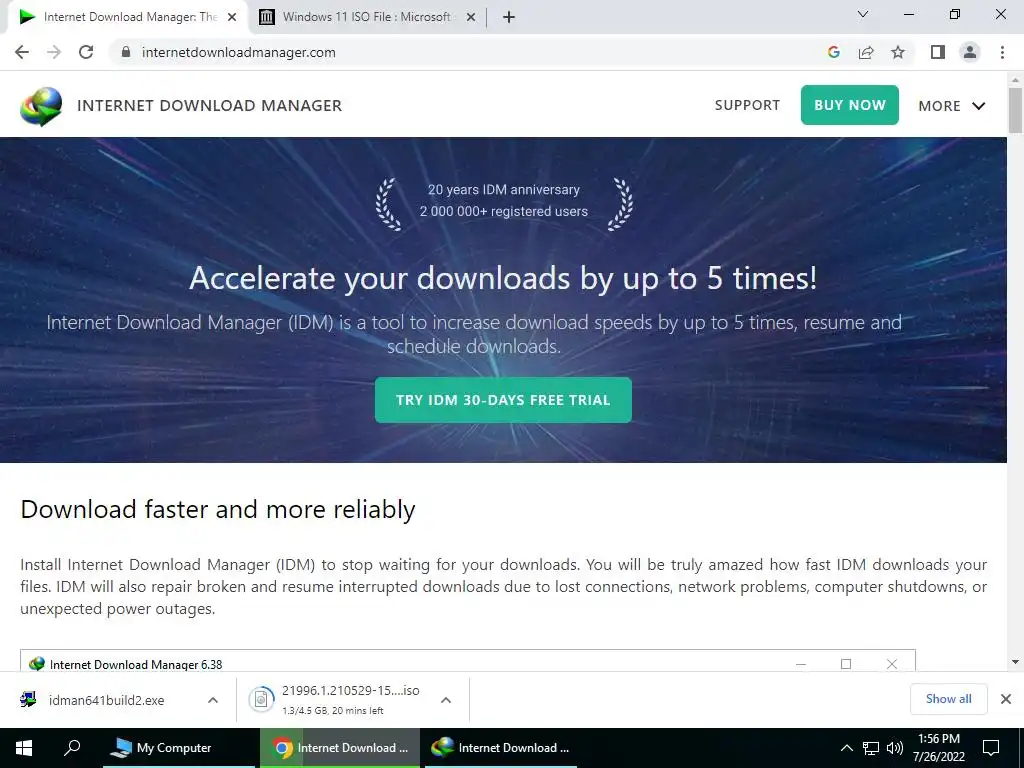
Task: Close the downloads bar
Action: (x=1006, y=699)
